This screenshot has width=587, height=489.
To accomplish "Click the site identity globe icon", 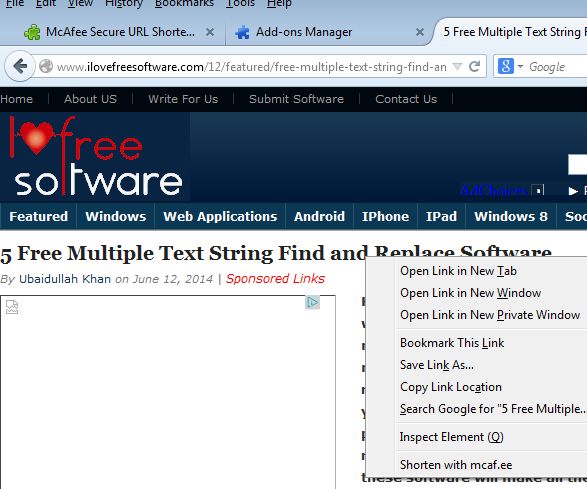I will click(x=46, y=67).
